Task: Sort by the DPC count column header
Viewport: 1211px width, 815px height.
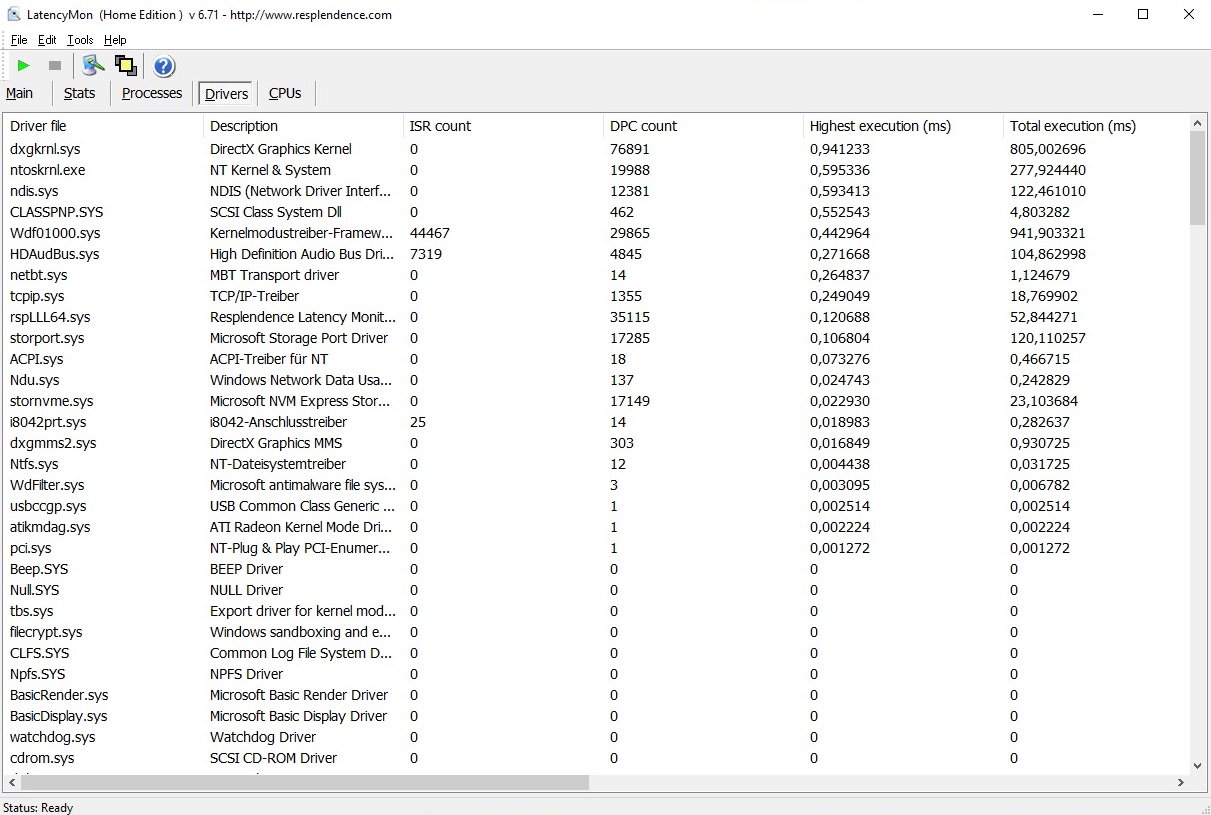Action: (643, 126)
